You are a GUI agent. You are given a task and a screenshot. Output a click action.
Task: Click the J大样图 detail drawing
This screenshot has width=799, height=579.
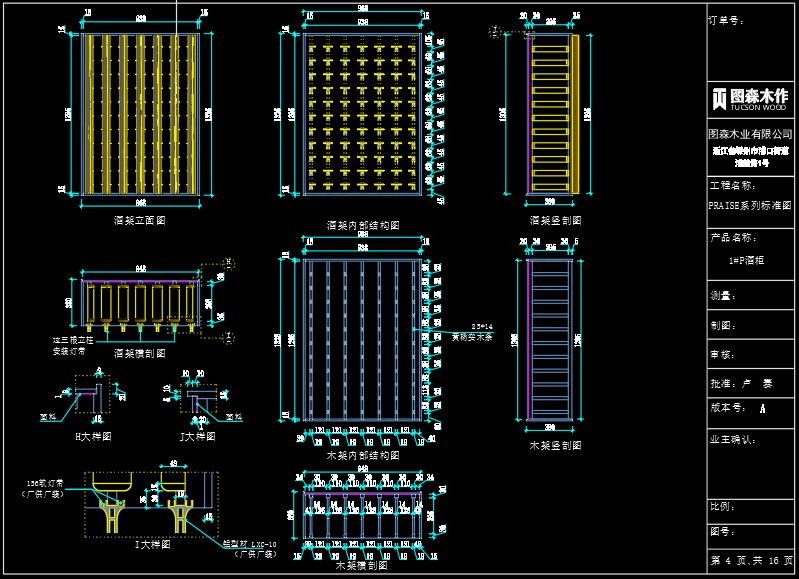(197, 400)
